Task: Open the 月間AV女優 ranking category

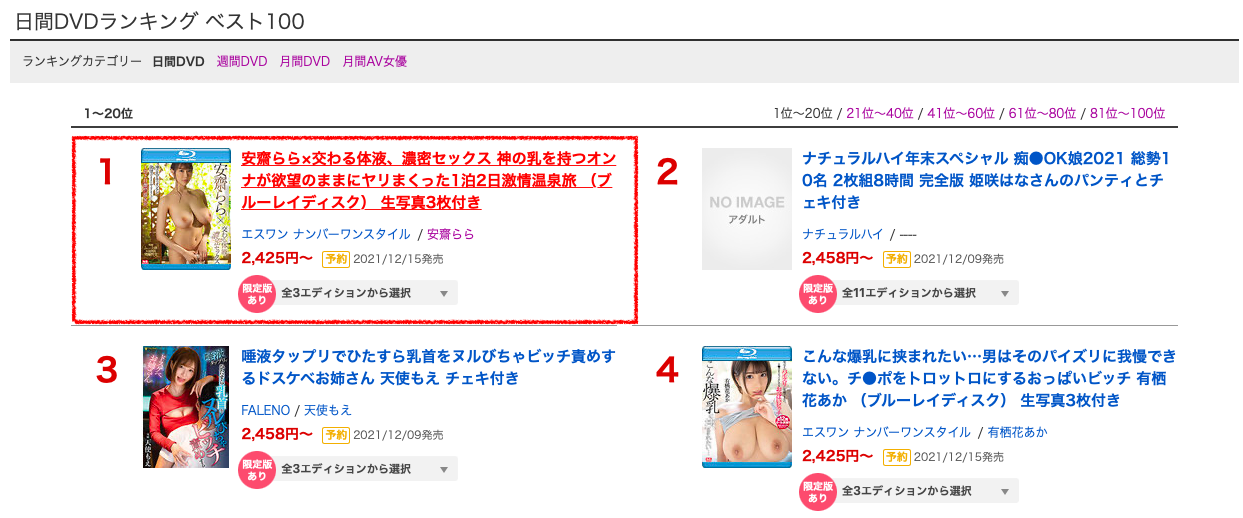Action: tap(374, 62)
